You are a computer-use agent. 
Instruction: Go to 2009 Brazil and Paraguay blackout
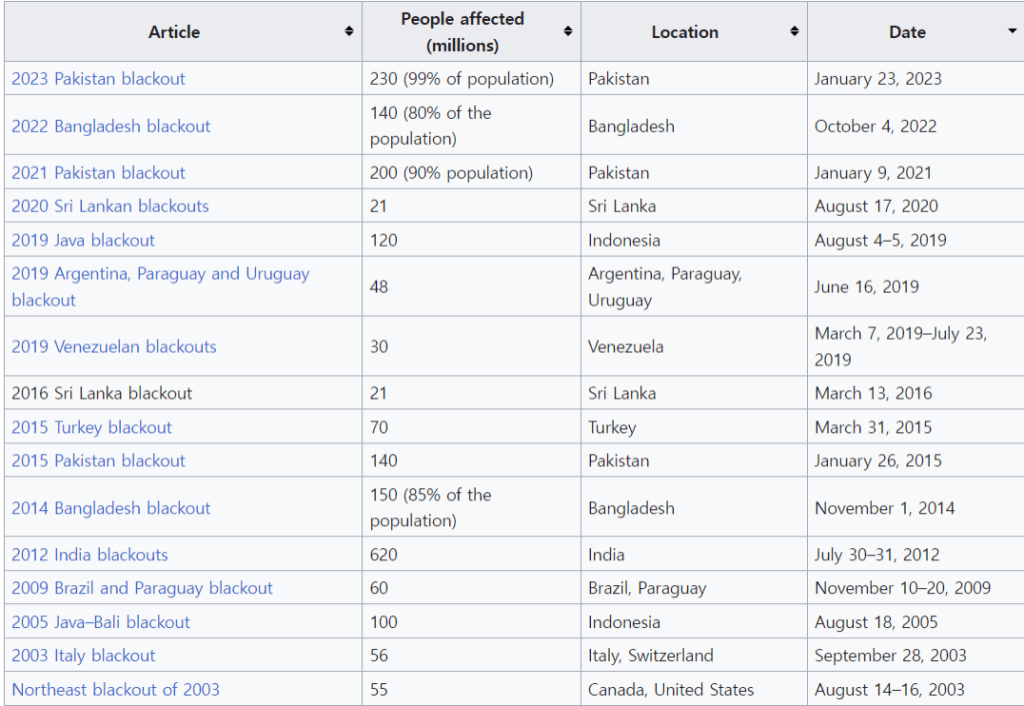click(x=142, y=588)
